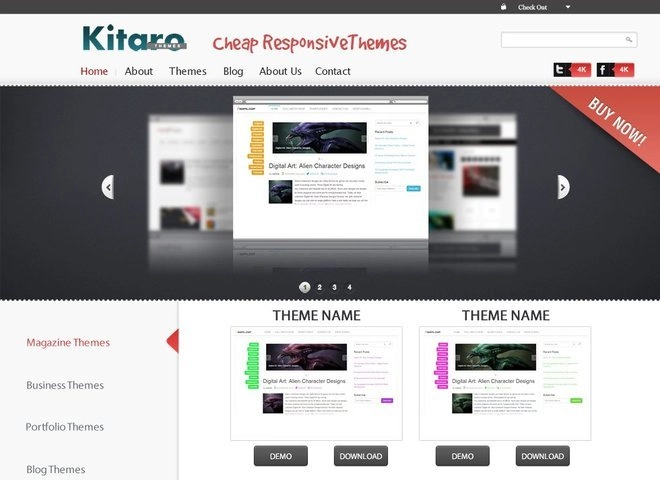The width and height of the screenshot is (660, 480).
Task: Switch to Business Themes category
Action: click(65, 385)
